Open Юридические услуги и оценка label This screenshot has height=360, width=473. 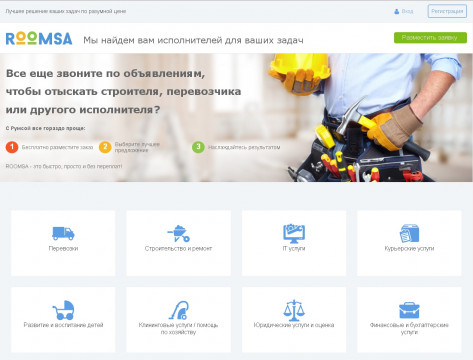[294, 325]
